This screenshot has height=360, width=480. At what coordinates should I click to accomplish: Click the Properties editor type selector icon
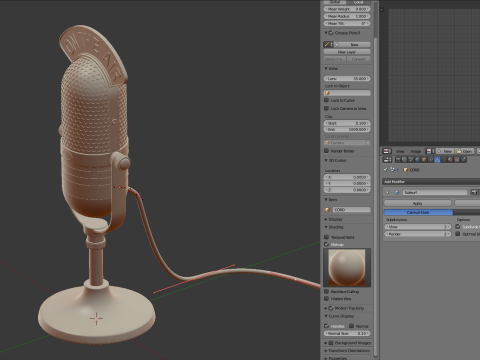click(387, 160)
